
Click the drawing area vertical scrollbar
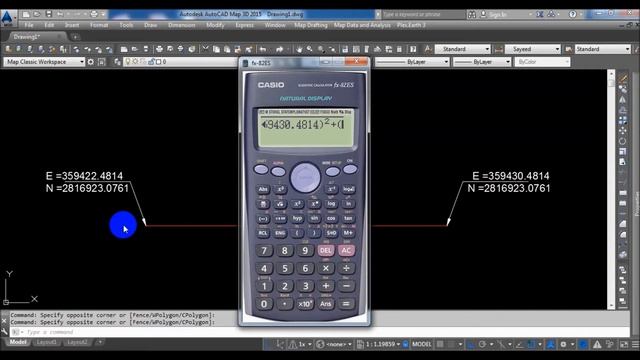click(611, 189)
